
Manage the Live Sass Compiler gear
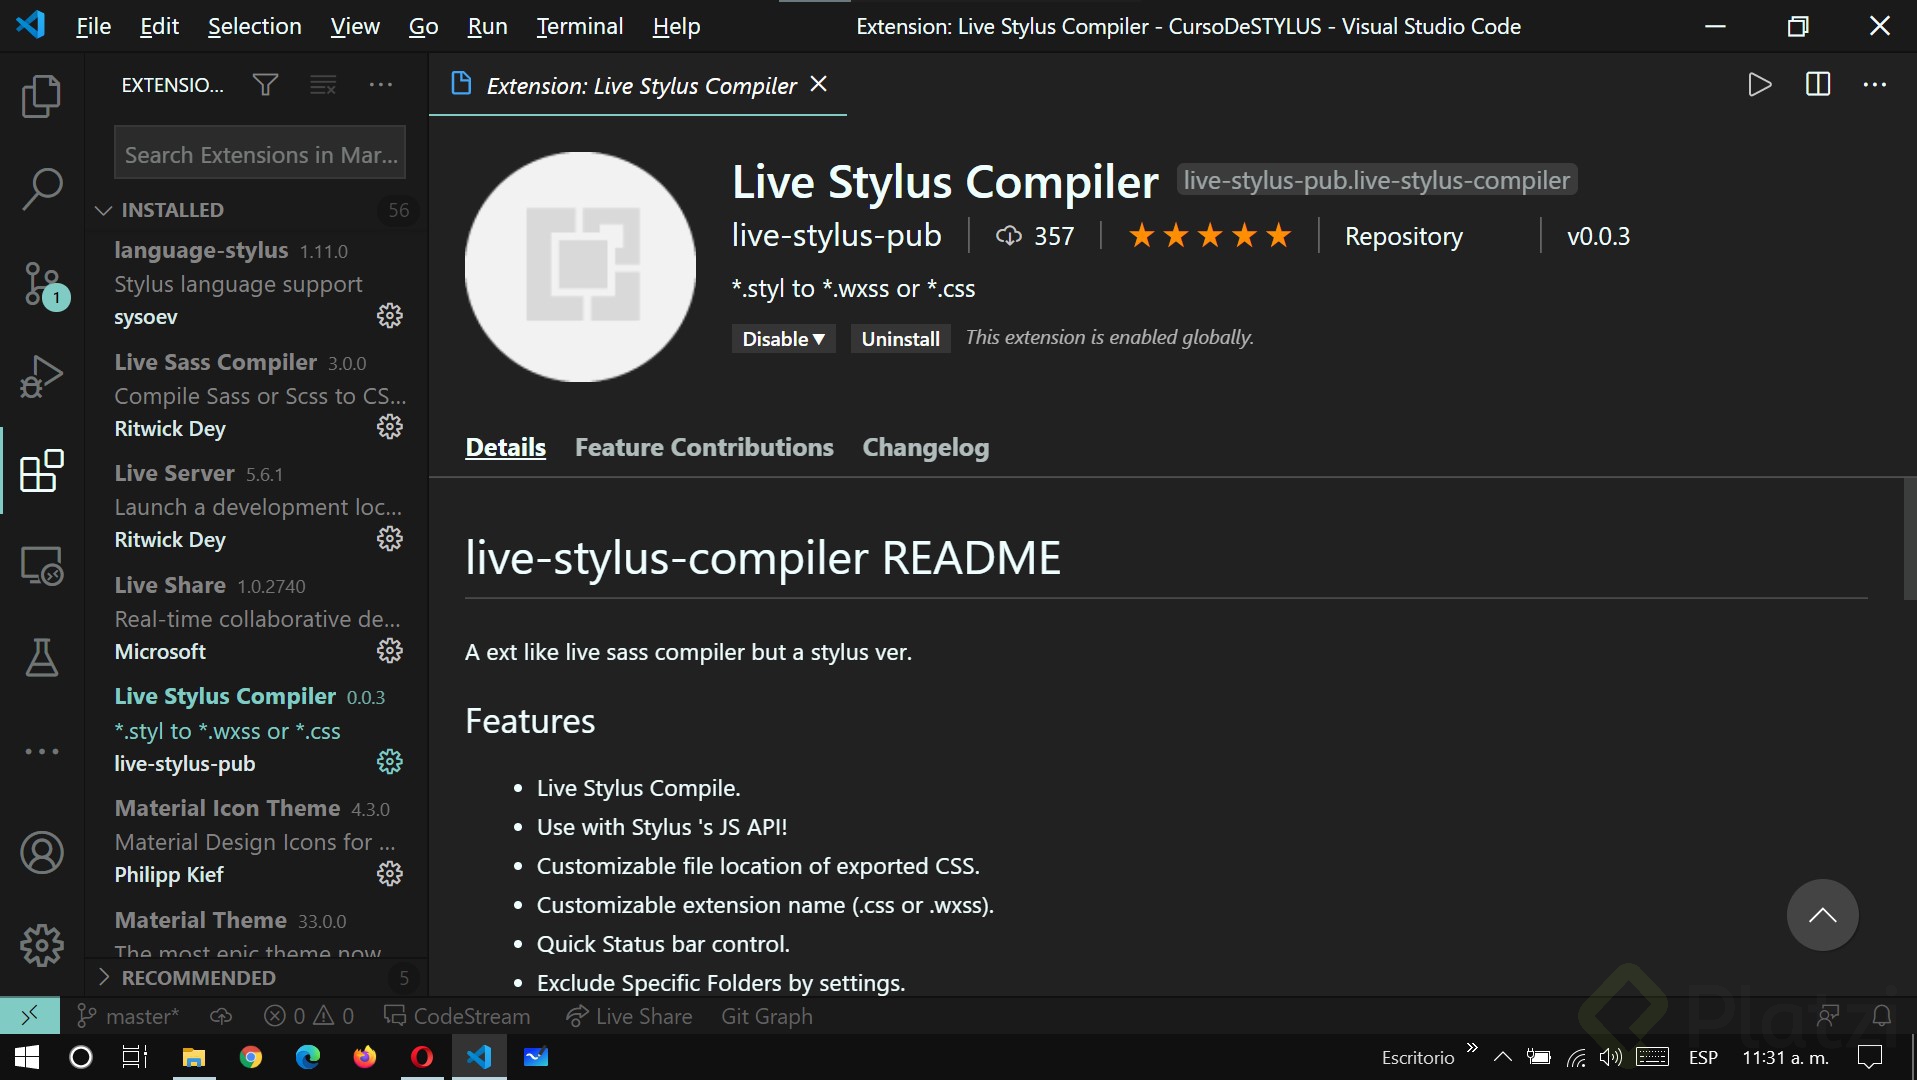tap(389, 427)
